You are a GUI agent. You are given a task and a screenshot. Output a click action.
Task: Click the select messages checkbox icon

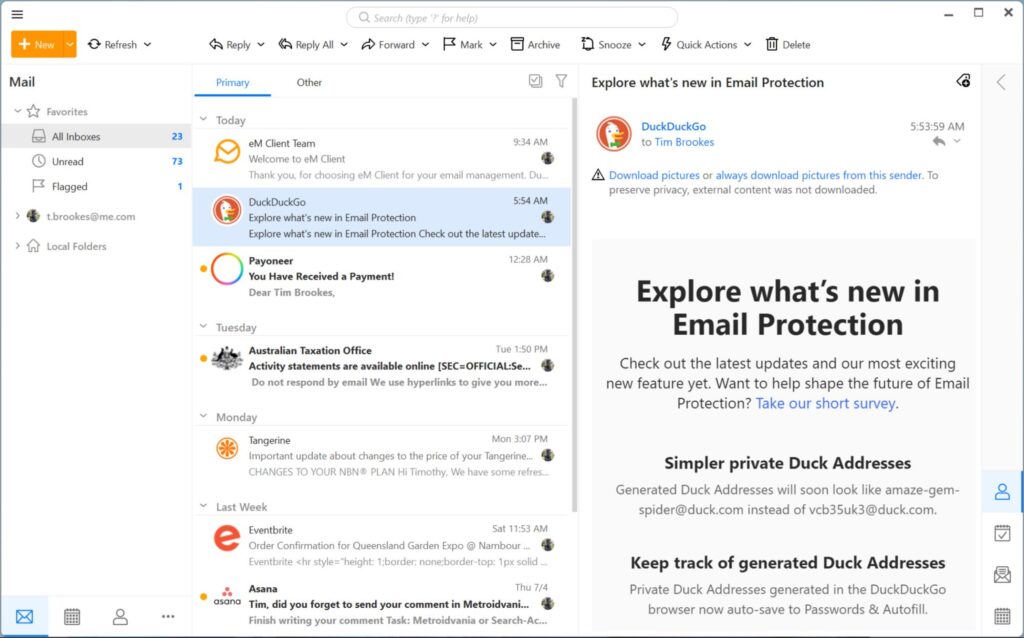click(536, 81)
